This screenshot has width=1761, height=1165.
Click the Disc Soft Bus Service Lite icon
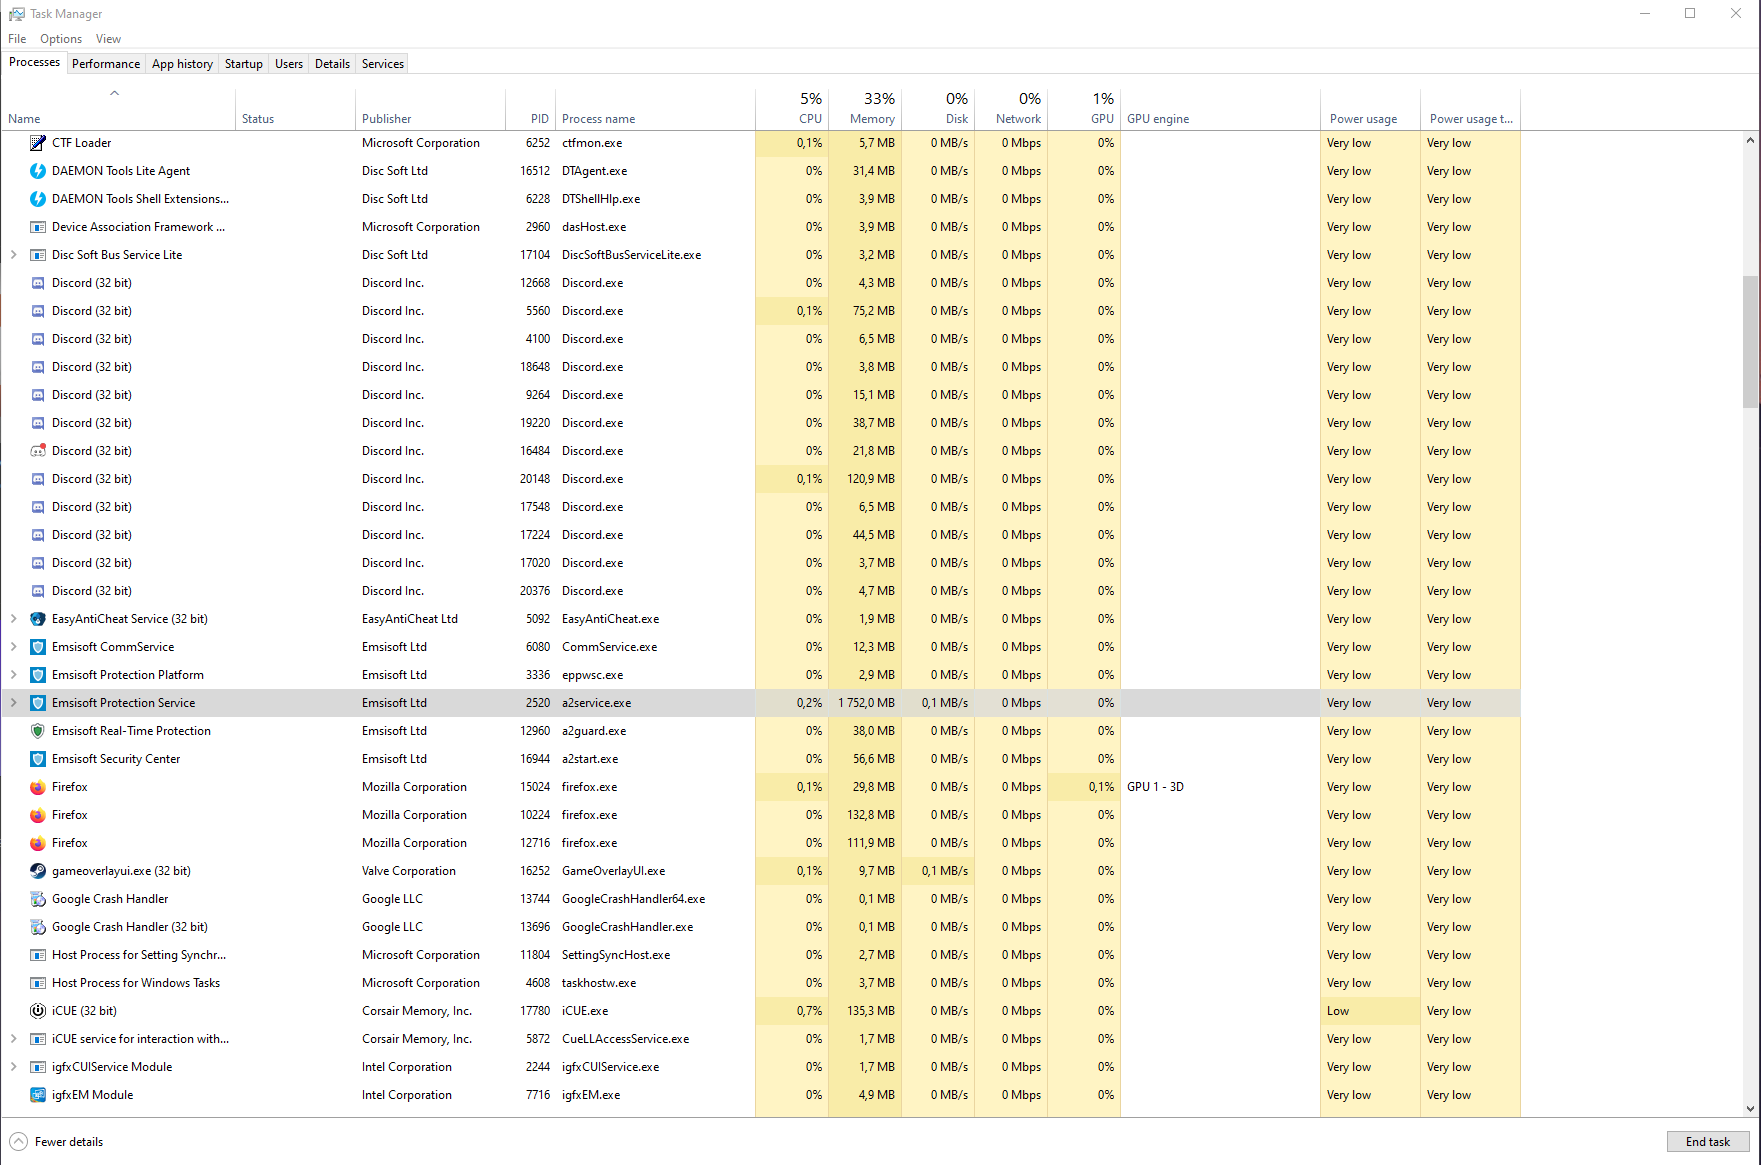tap(38, 255)
